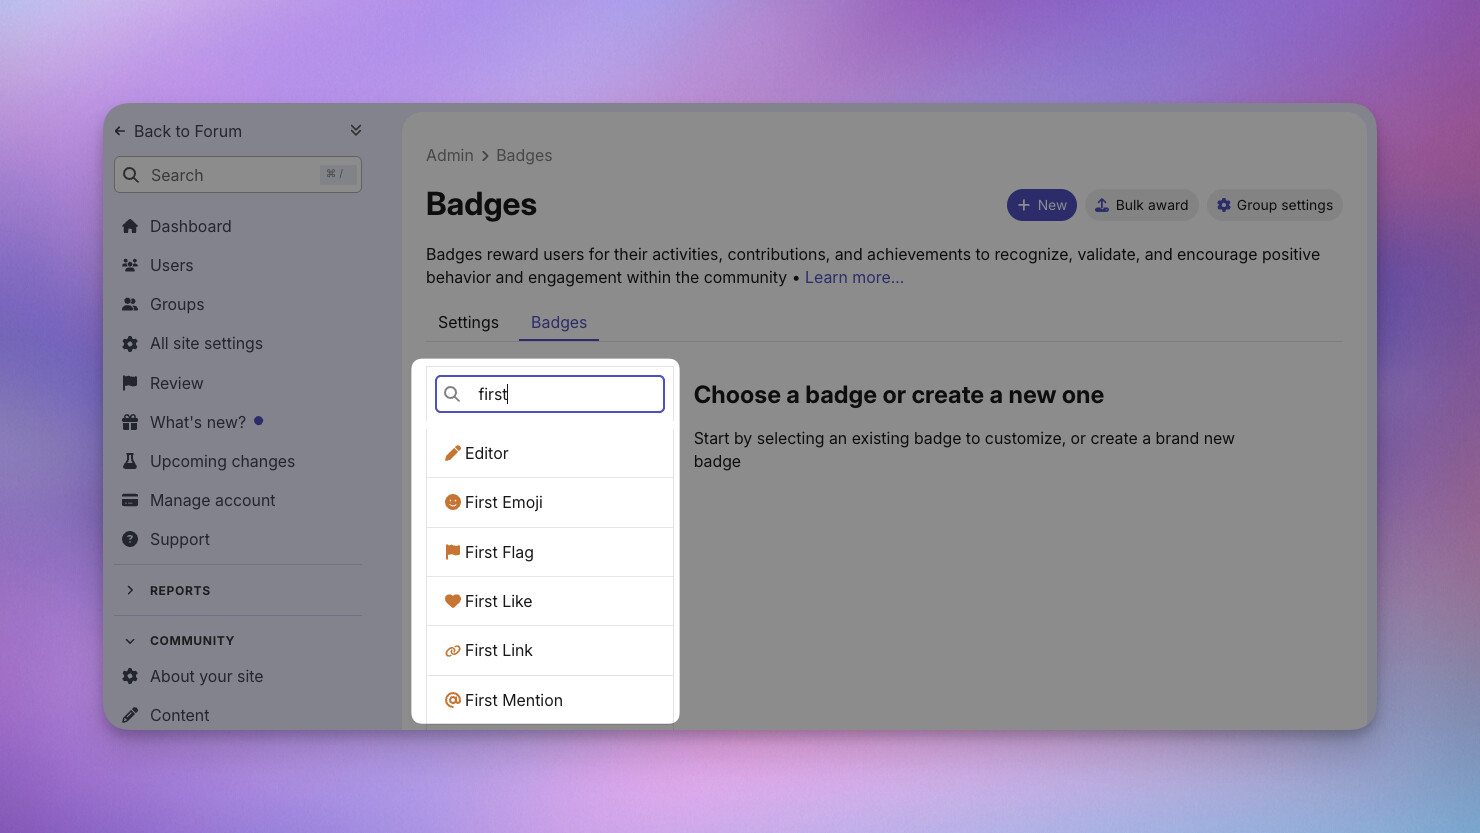Click the Groups icon in sidebar
Viewport: 1480px width, 833px height.
130,304
